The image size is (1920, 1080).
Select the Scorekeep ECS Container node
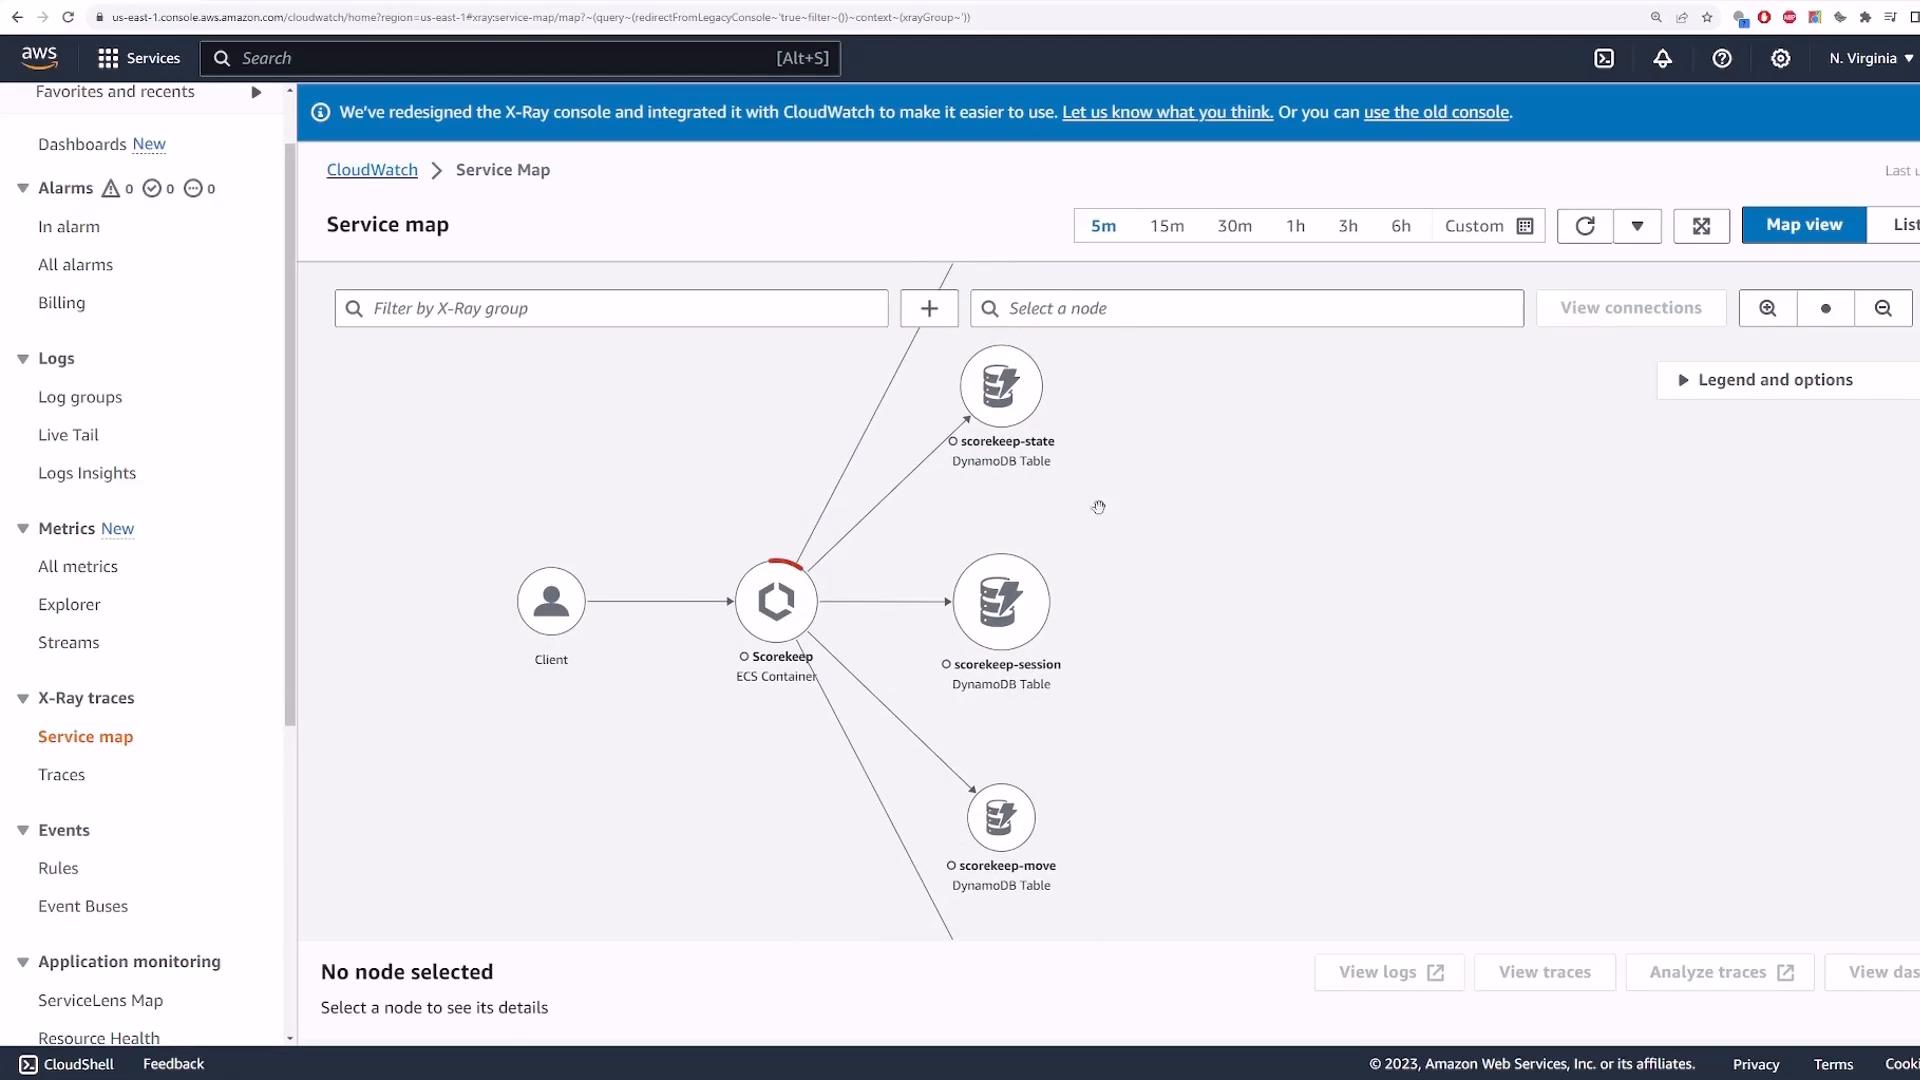(x=776, y=601)
